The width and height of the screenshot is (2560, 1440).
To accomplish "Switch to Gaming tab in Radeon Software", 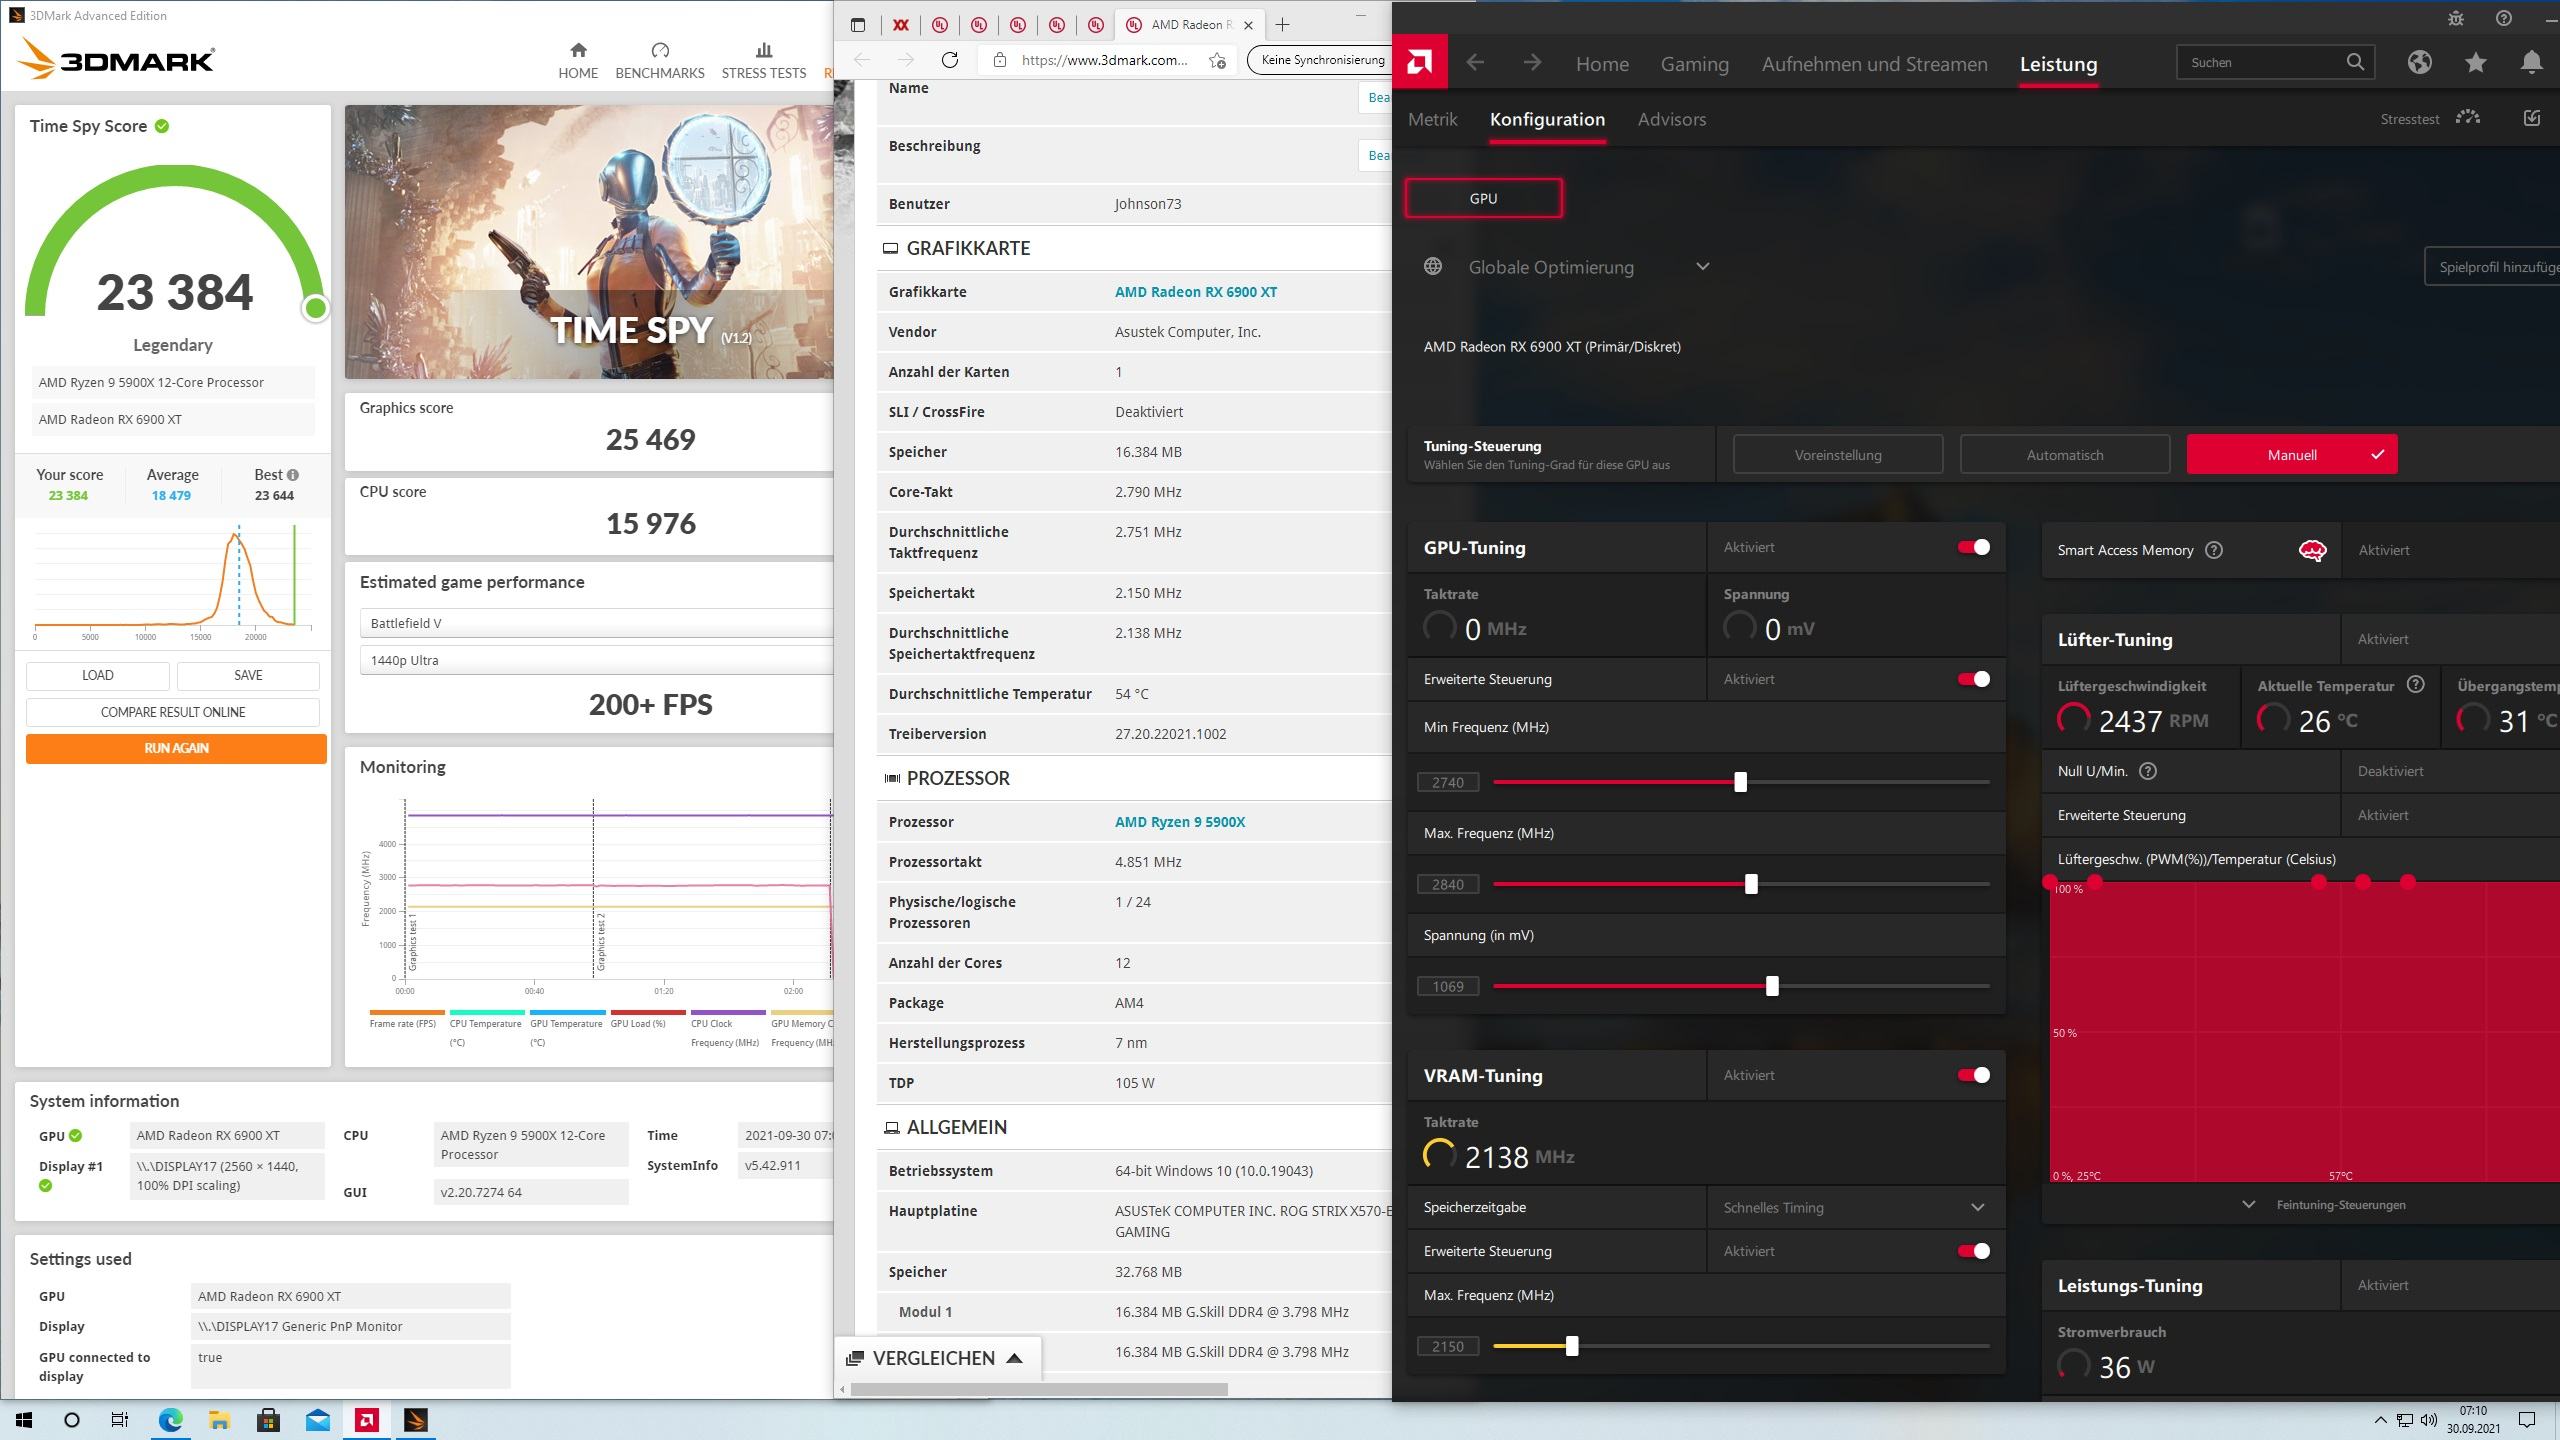I will [x=1694, y=64].
